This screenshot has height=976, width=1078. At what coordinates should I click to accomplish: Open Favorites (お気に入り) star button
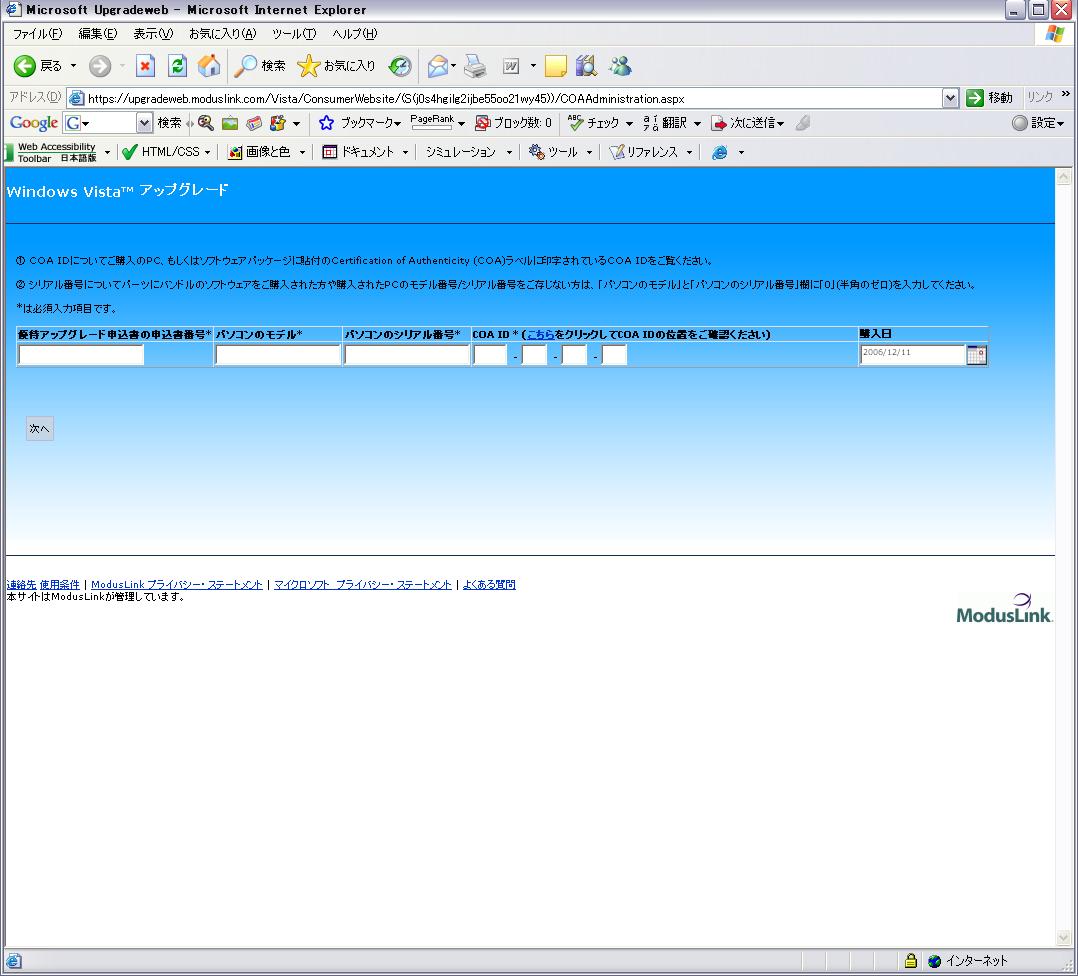pyautogui.click(x=336, y=66)
